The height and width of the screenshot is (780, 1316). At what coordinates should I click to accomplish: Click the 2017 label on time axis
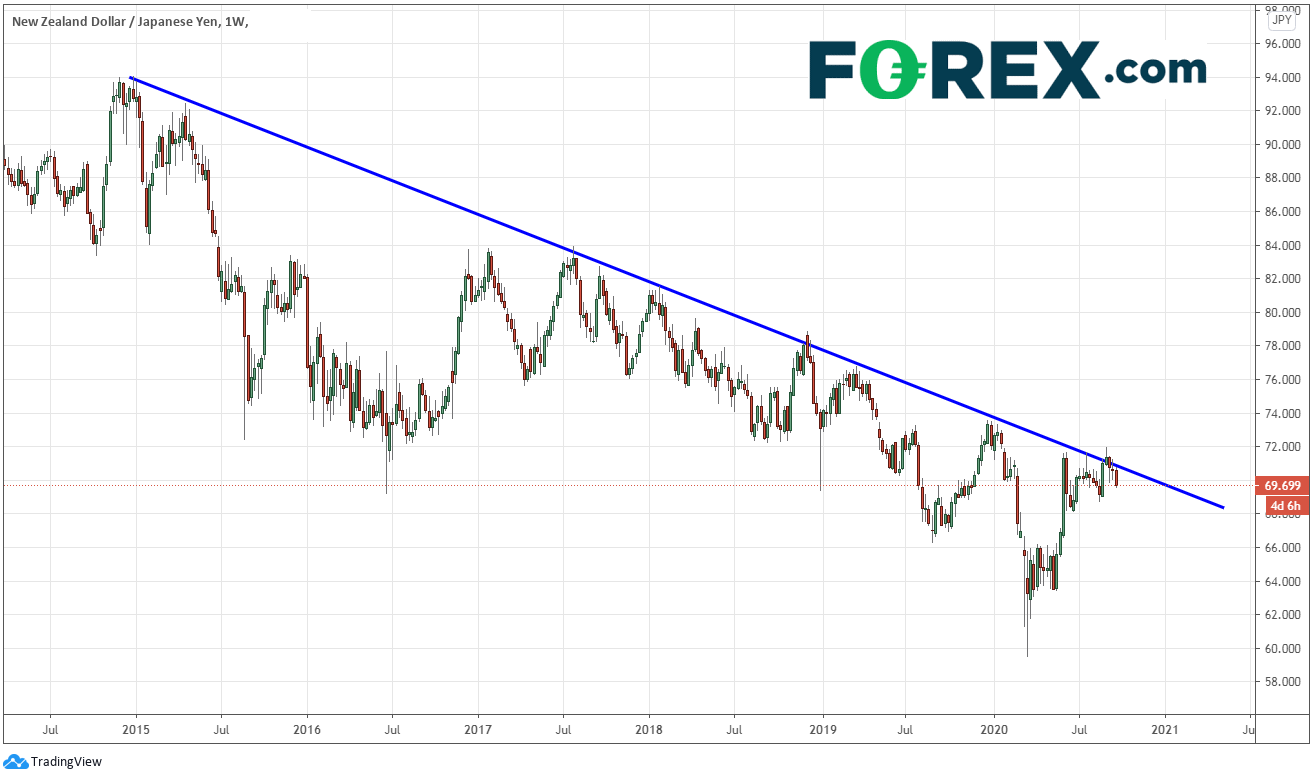478,731
